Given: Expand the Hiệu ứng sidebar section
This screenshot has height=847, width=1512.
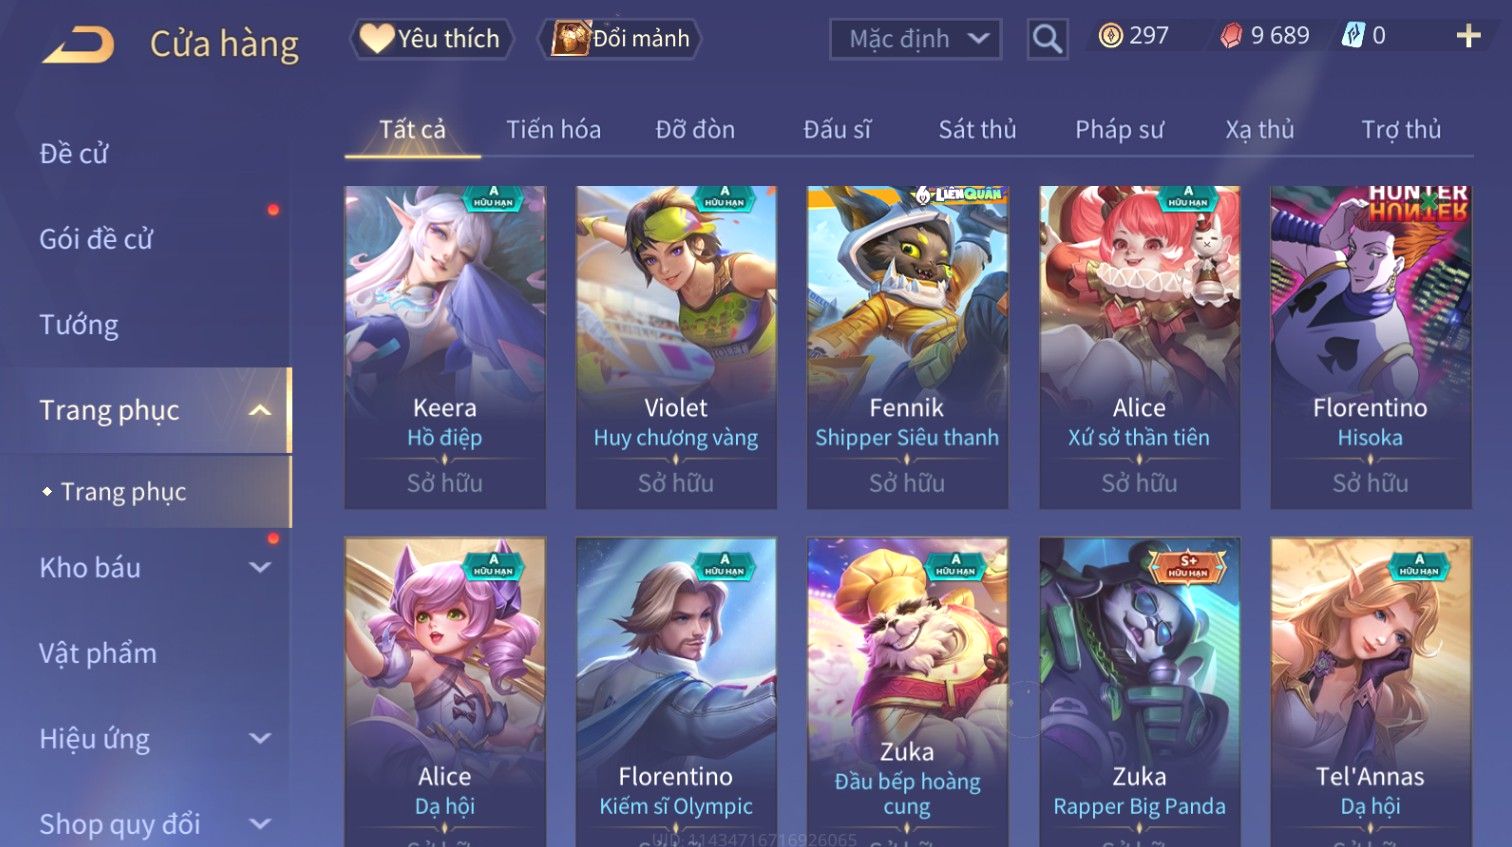Looking at the screenshot, I should (260, 738).
